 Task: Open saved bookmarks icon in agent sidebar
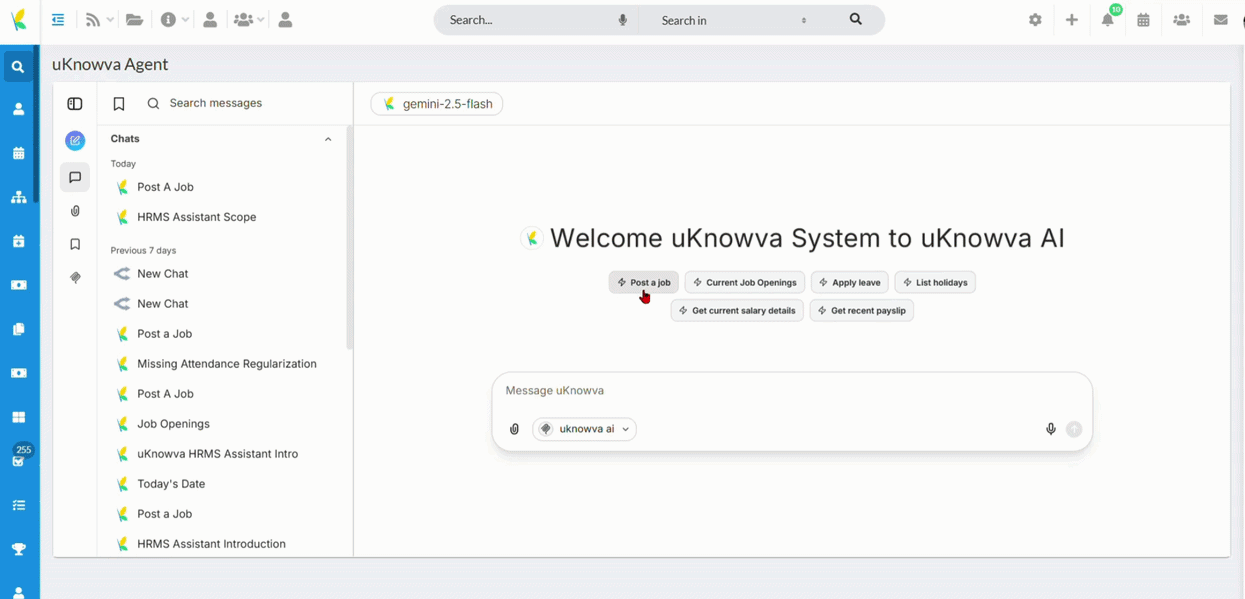tap(75, 244)
